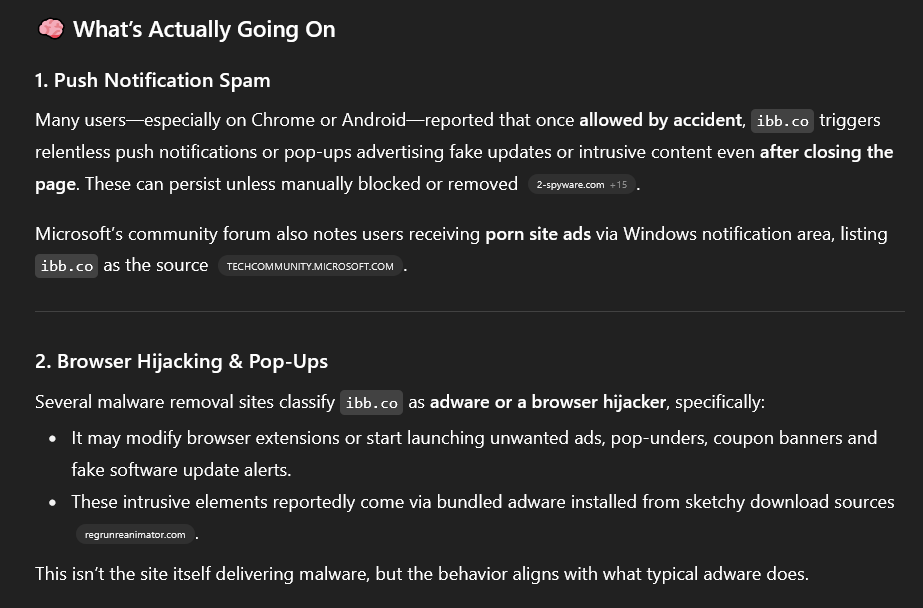Click the bold 'adware or a browser hijacker' text
The image size is (923, 608).
[547, 402]
